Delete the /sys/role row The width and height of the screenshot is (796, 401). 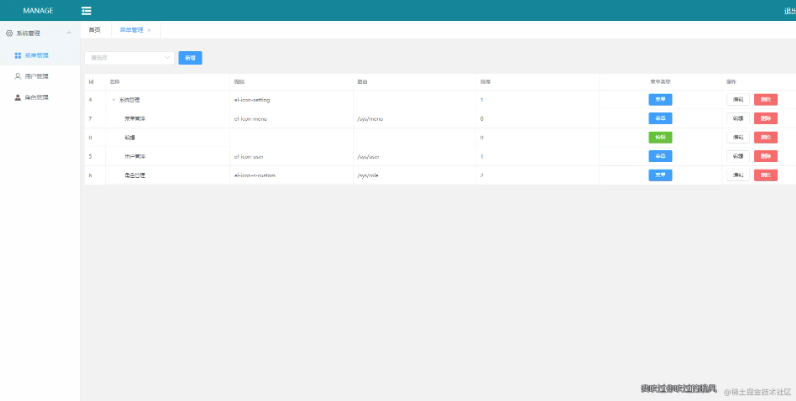(x=766, y=175)
